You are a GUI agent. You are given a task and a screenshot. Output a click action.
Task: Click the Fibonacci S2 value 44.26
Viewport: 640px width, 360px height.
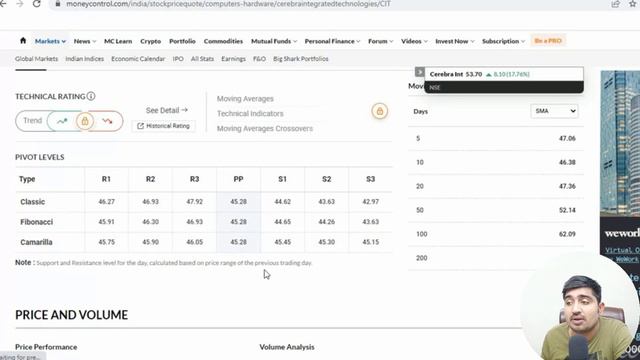click(327, 222)
